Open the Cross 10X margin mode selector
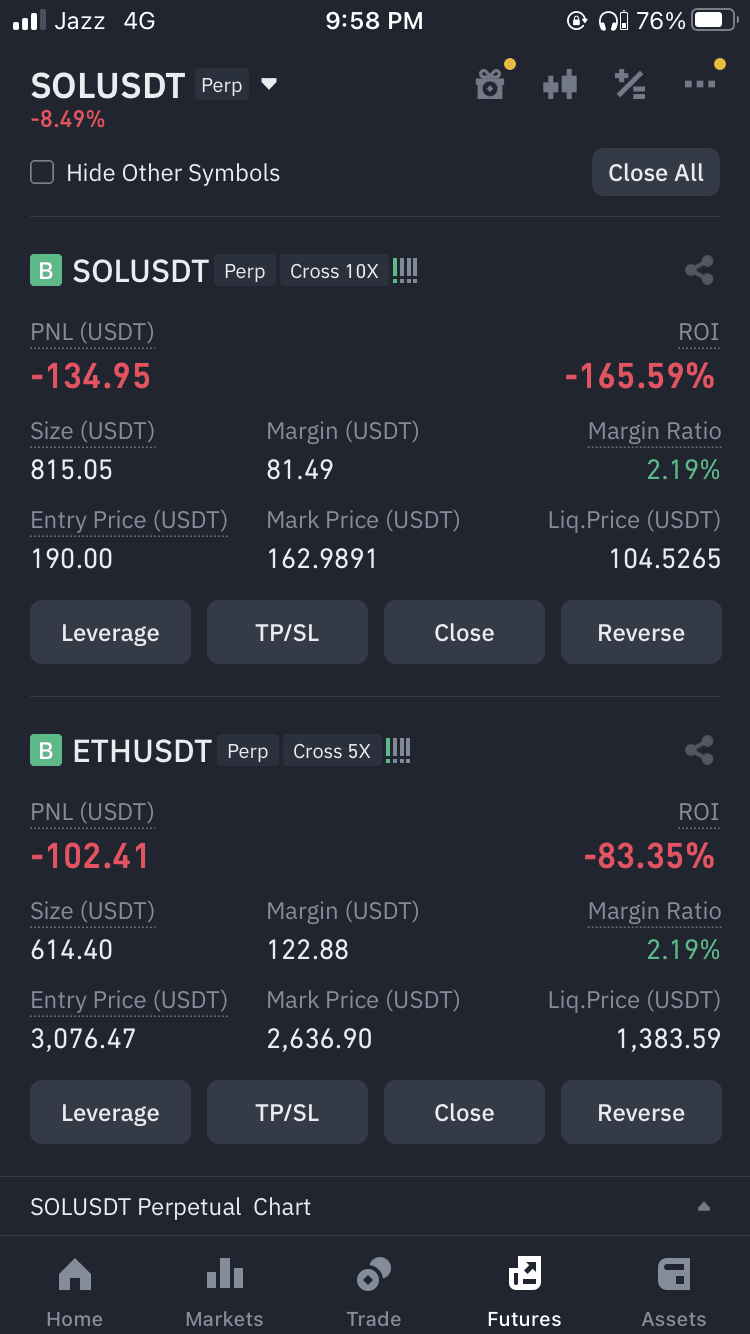The width and height of the screenshot is (750, 1334). coord(334,271)
